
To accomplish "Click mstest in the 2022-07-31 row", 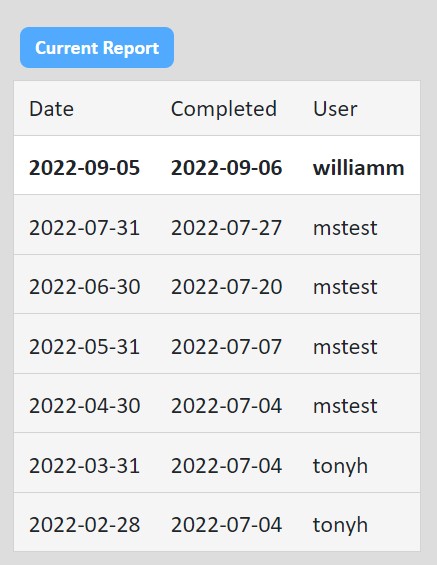I will coord(345,228).
